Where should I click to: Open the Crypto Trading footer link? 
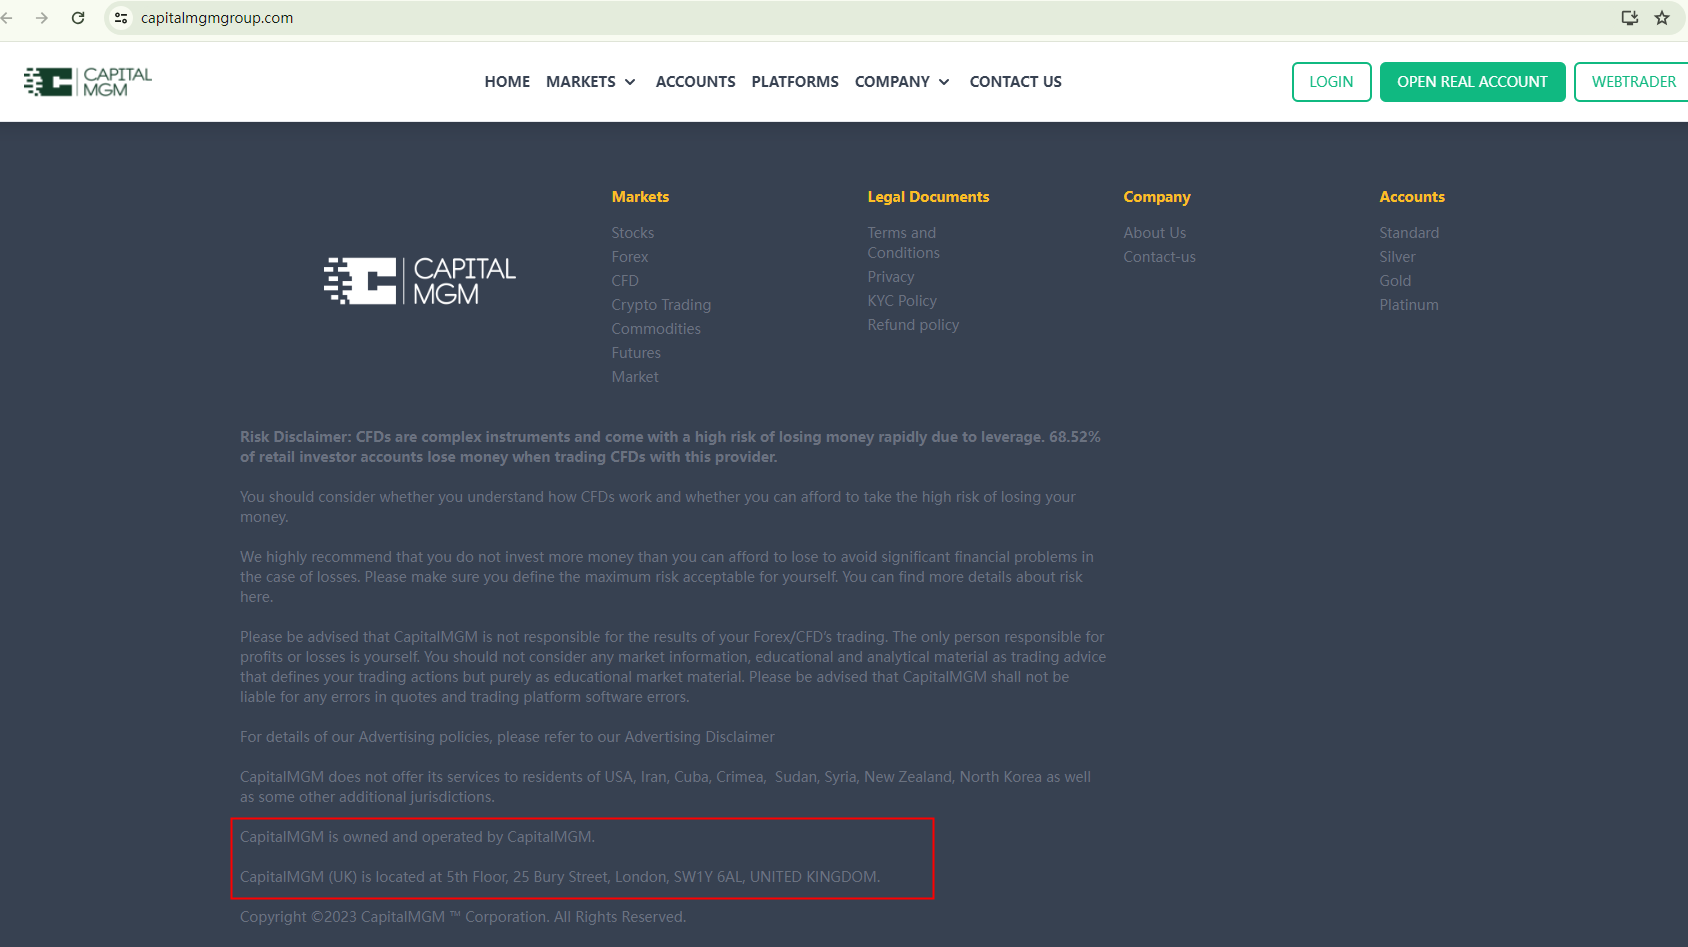(661, 305)
